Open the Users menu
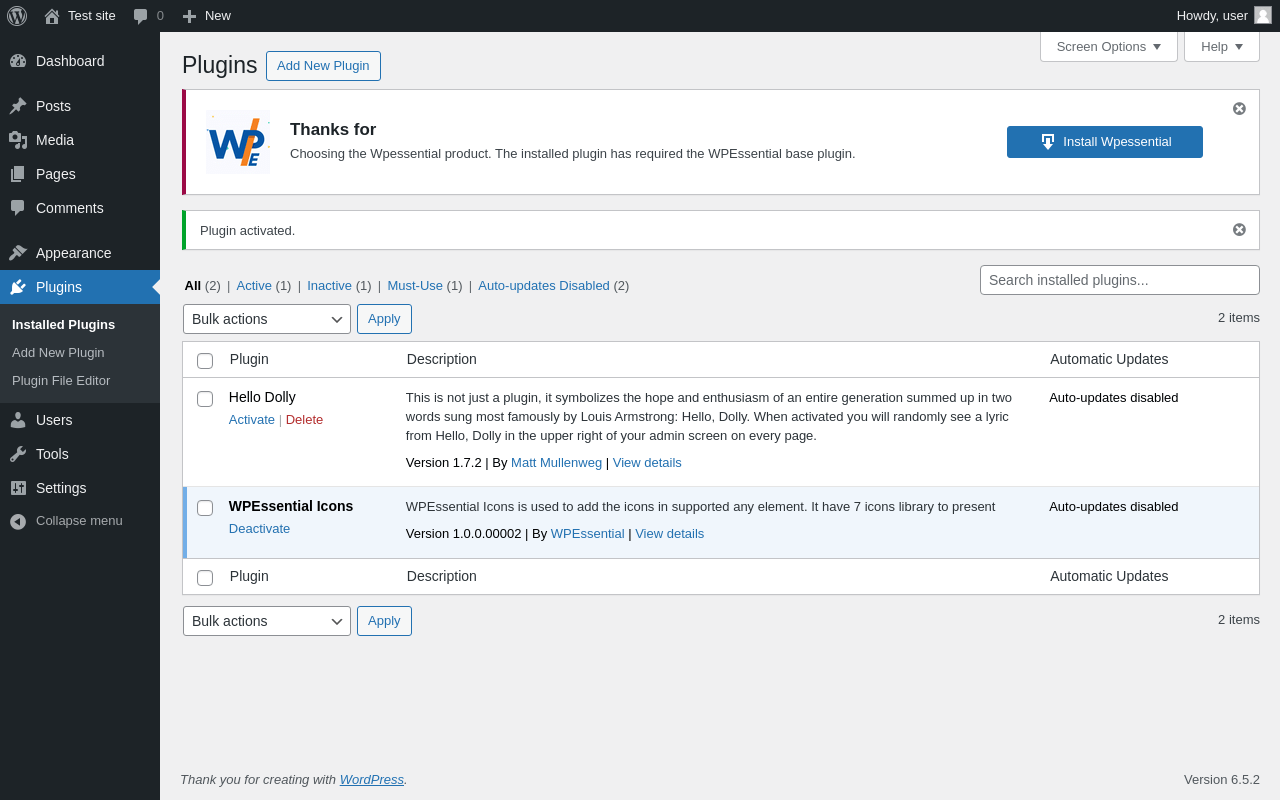Screen dimensions: 1280x800 tap(80, 420)
